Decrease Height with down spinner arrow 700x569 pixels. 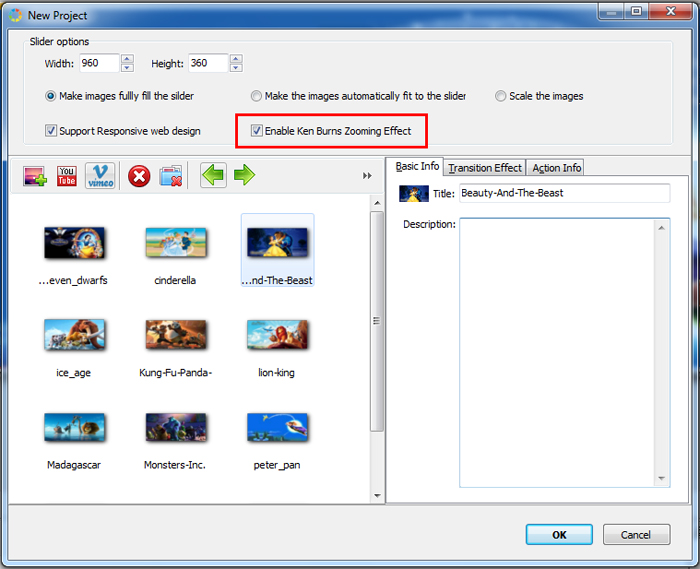[236, 67]
